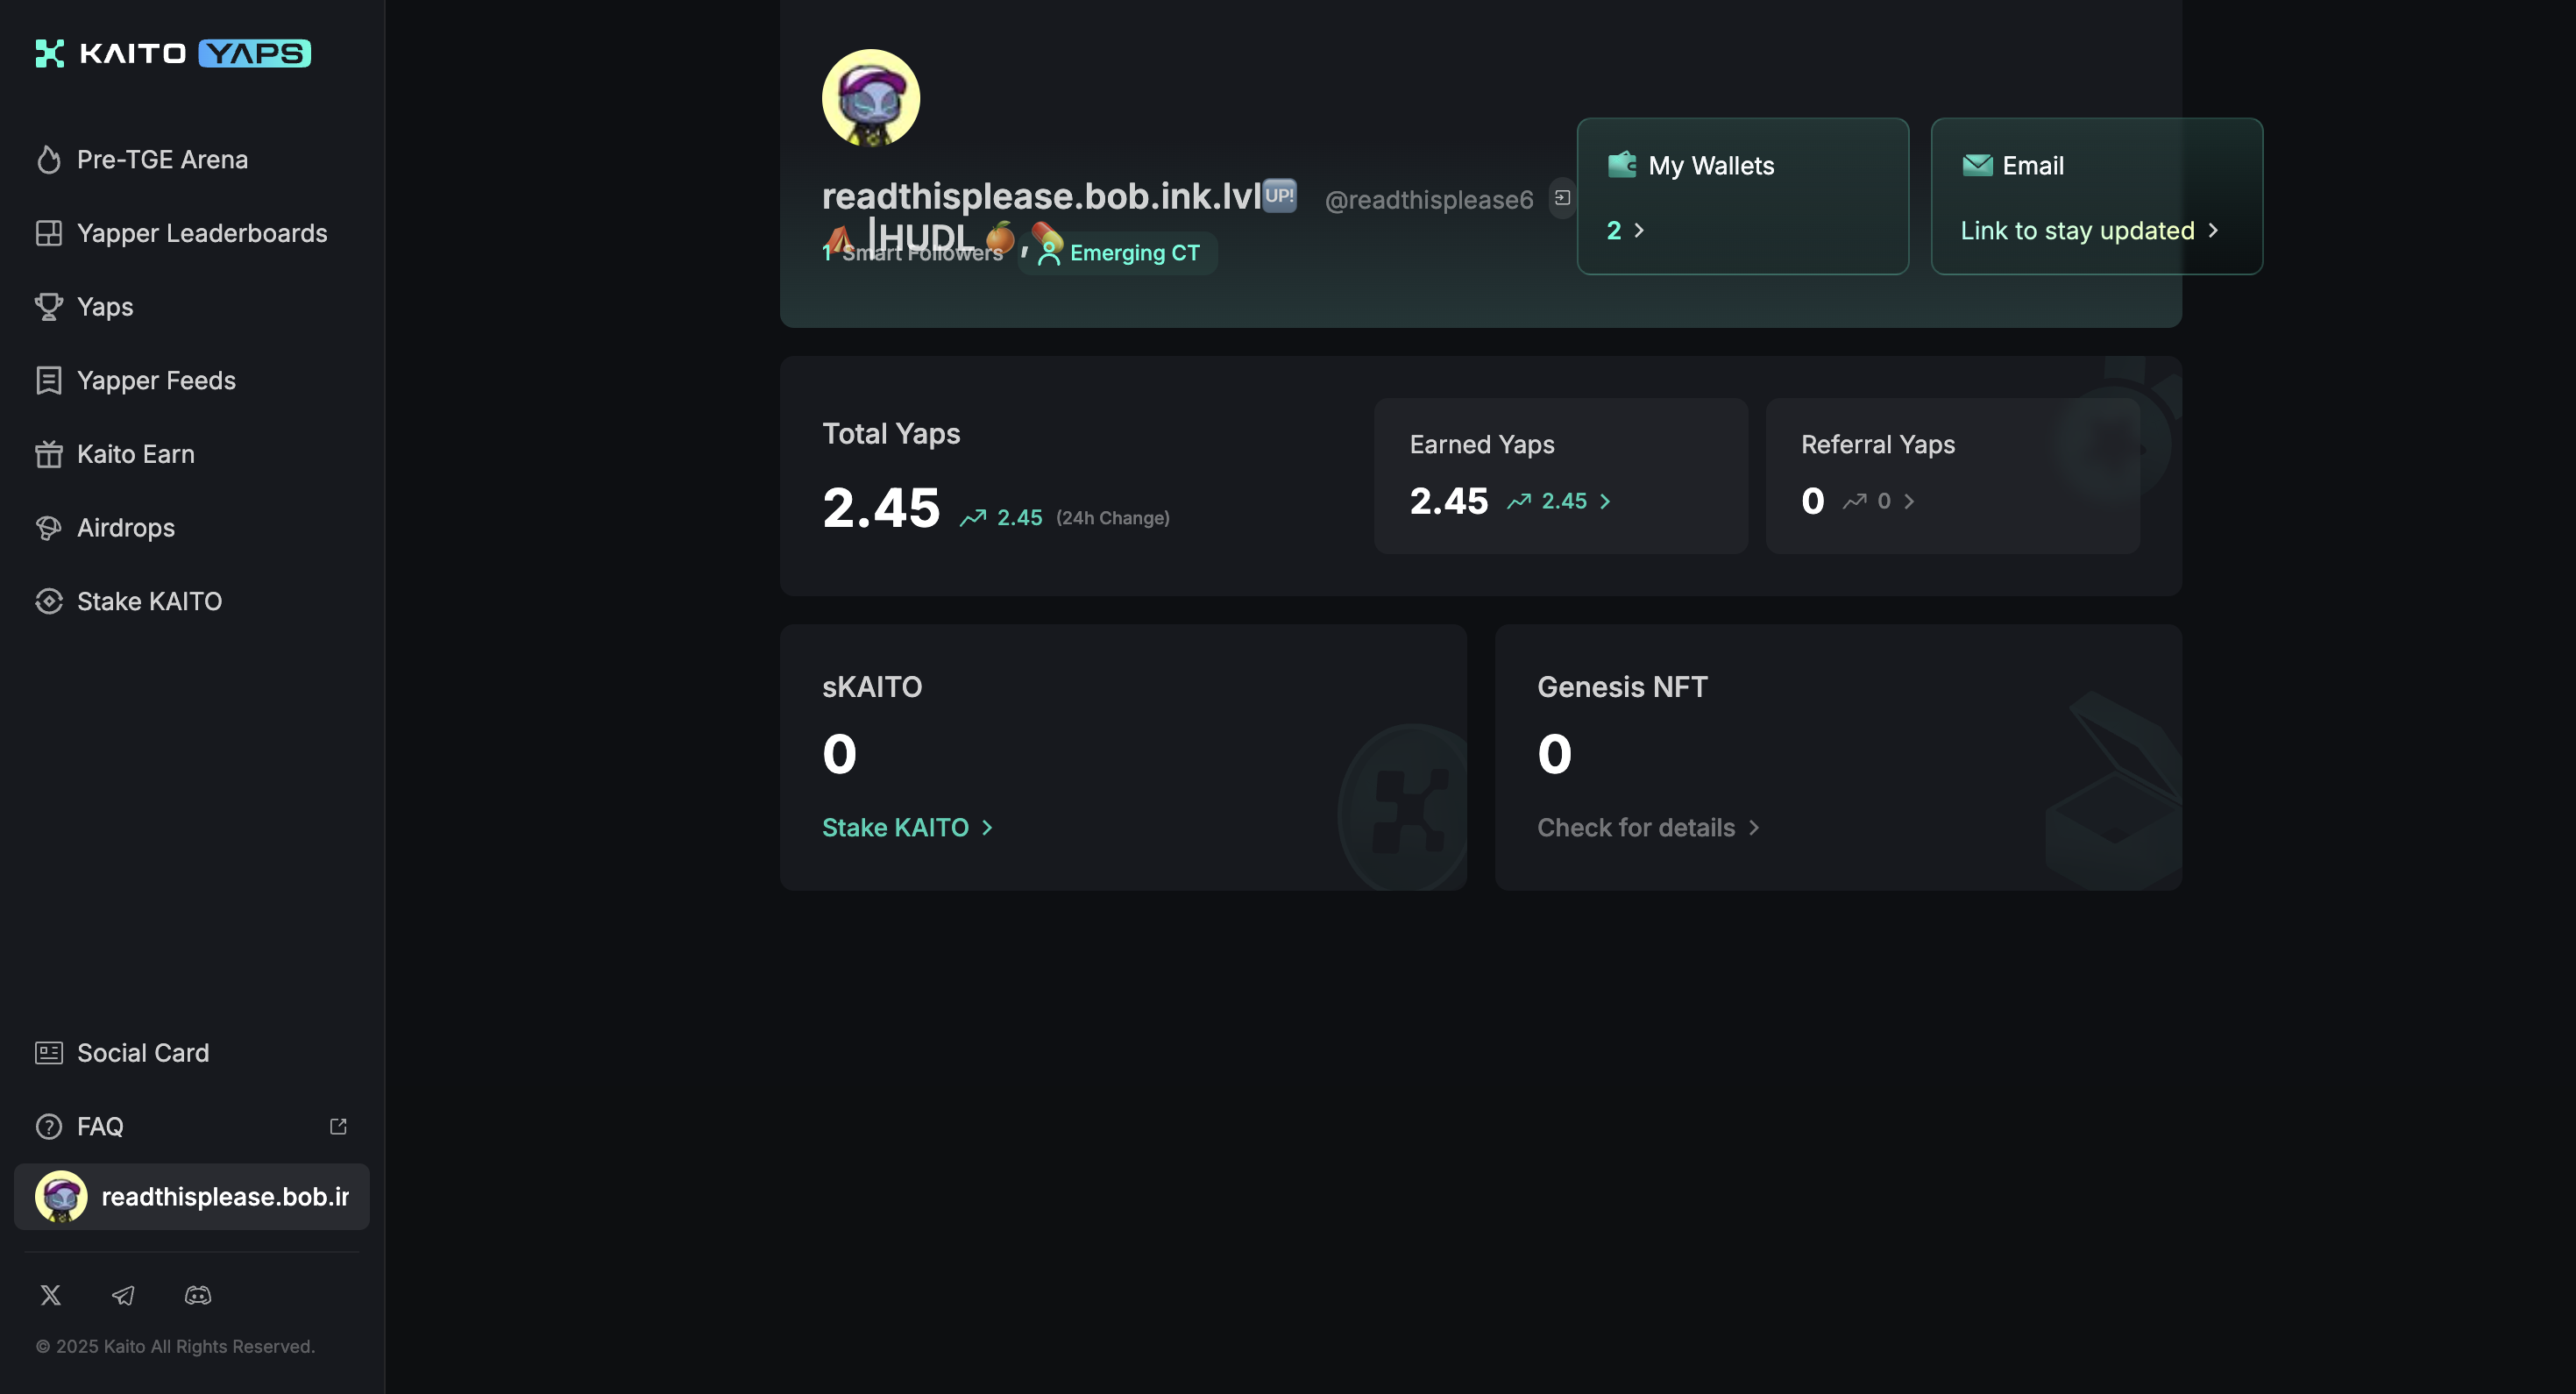The height and width of the screenshot is (1394, 2576).
Task: Click the Airdrops parachute icon
Action: [49, 527]
